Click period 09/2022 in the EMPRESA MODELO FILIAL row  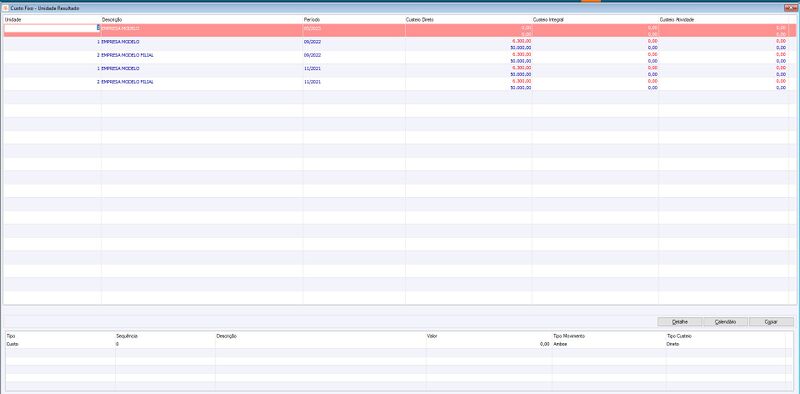pyautogui.click(x=312, y=55)
